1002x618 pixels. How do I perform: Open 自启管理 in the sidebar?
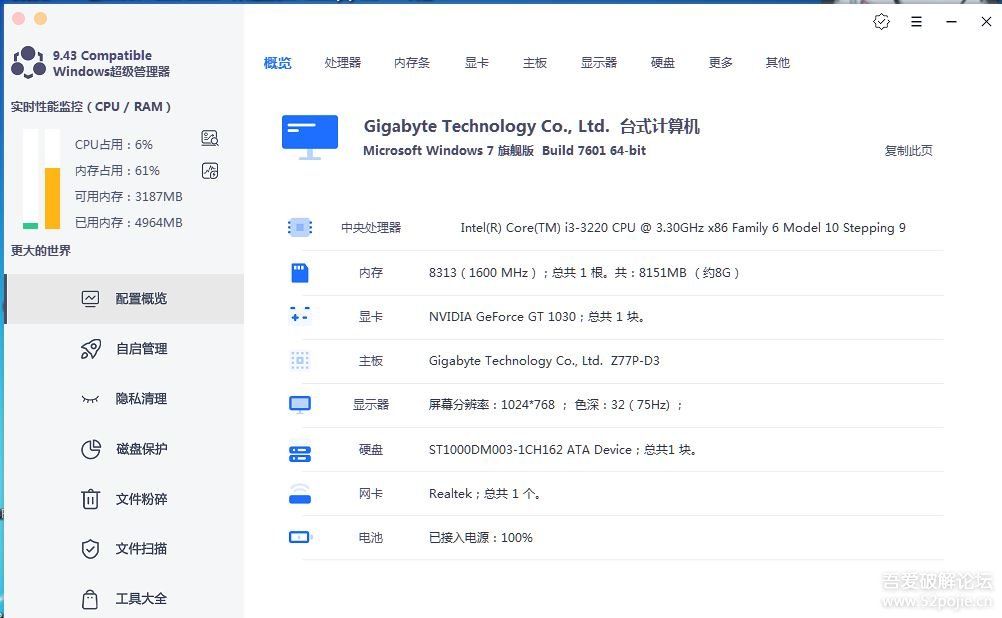tap(124, 349)
